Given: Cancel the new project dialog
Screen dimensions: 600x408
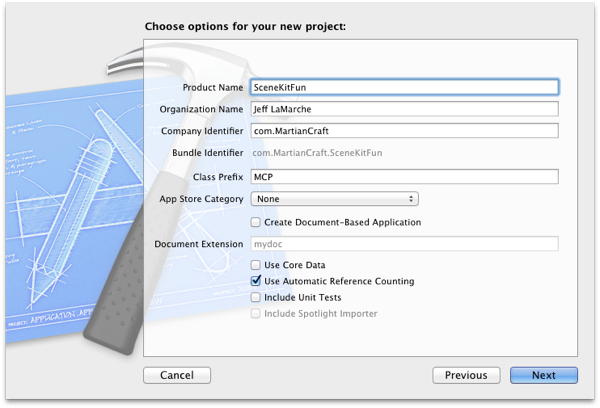Looking at the screenshot, I should click(x=177, y=375).
